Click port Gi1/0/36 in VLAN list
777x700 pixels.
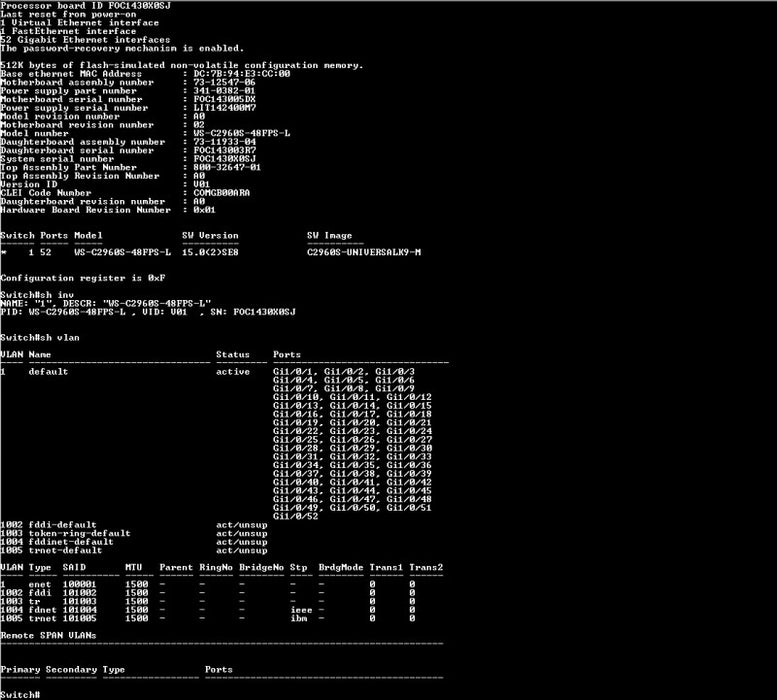[409, 465]
